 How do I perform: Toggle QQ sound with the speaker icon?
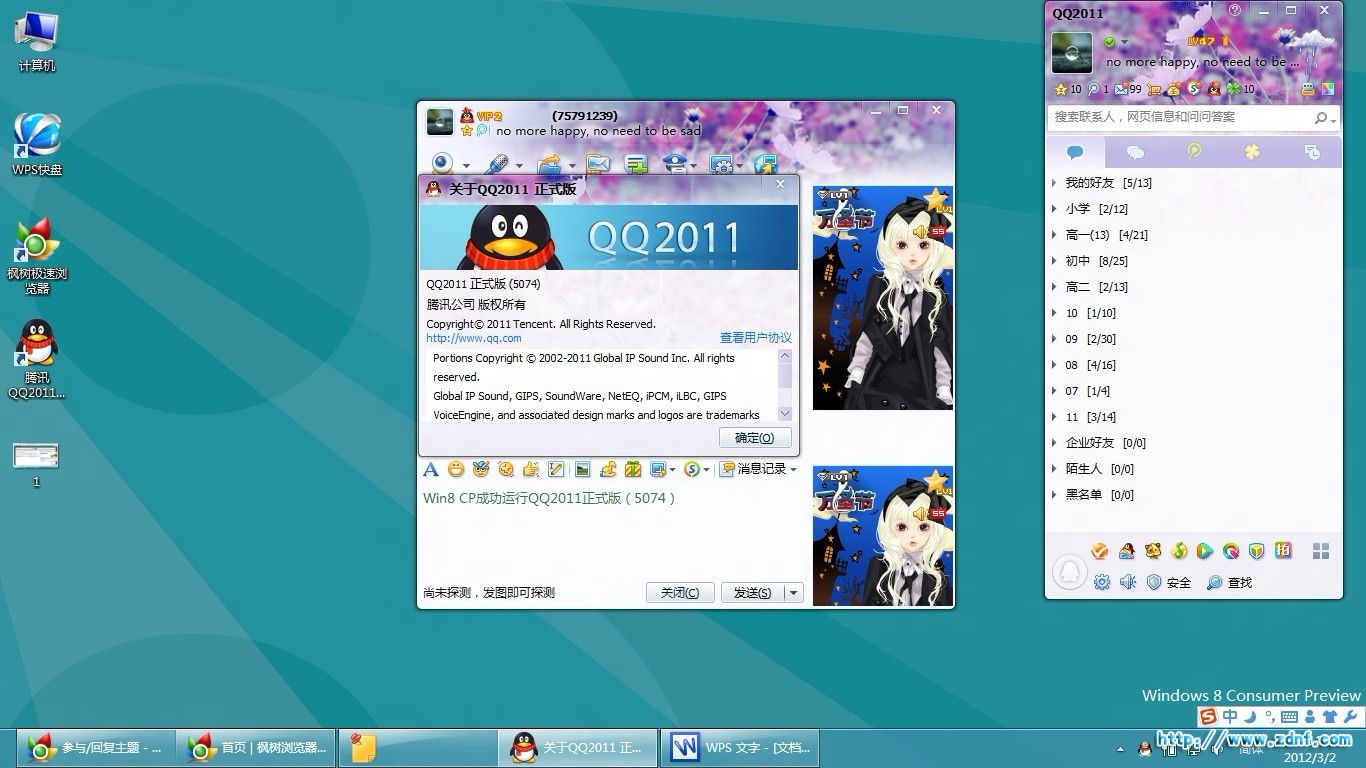pos(1128,582)
